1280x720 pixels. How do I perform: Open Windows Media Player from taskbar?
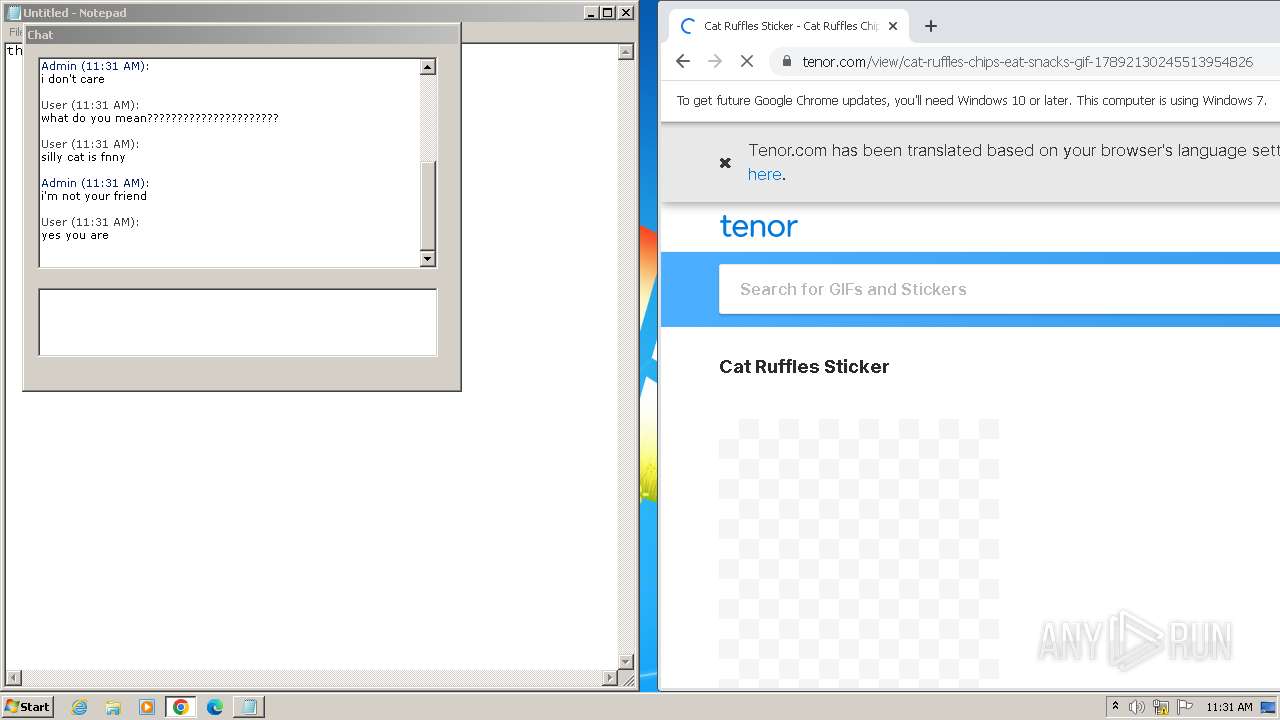point(147,707)
